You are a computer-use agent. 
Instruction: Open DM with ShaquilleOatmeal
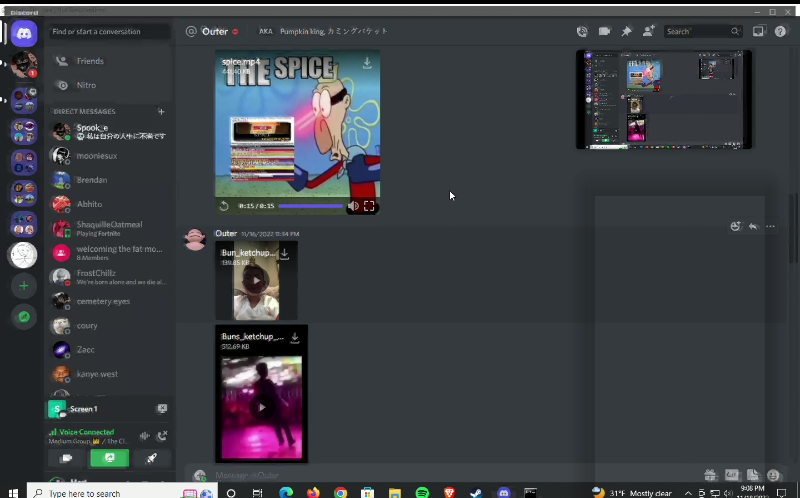[108, 228]
